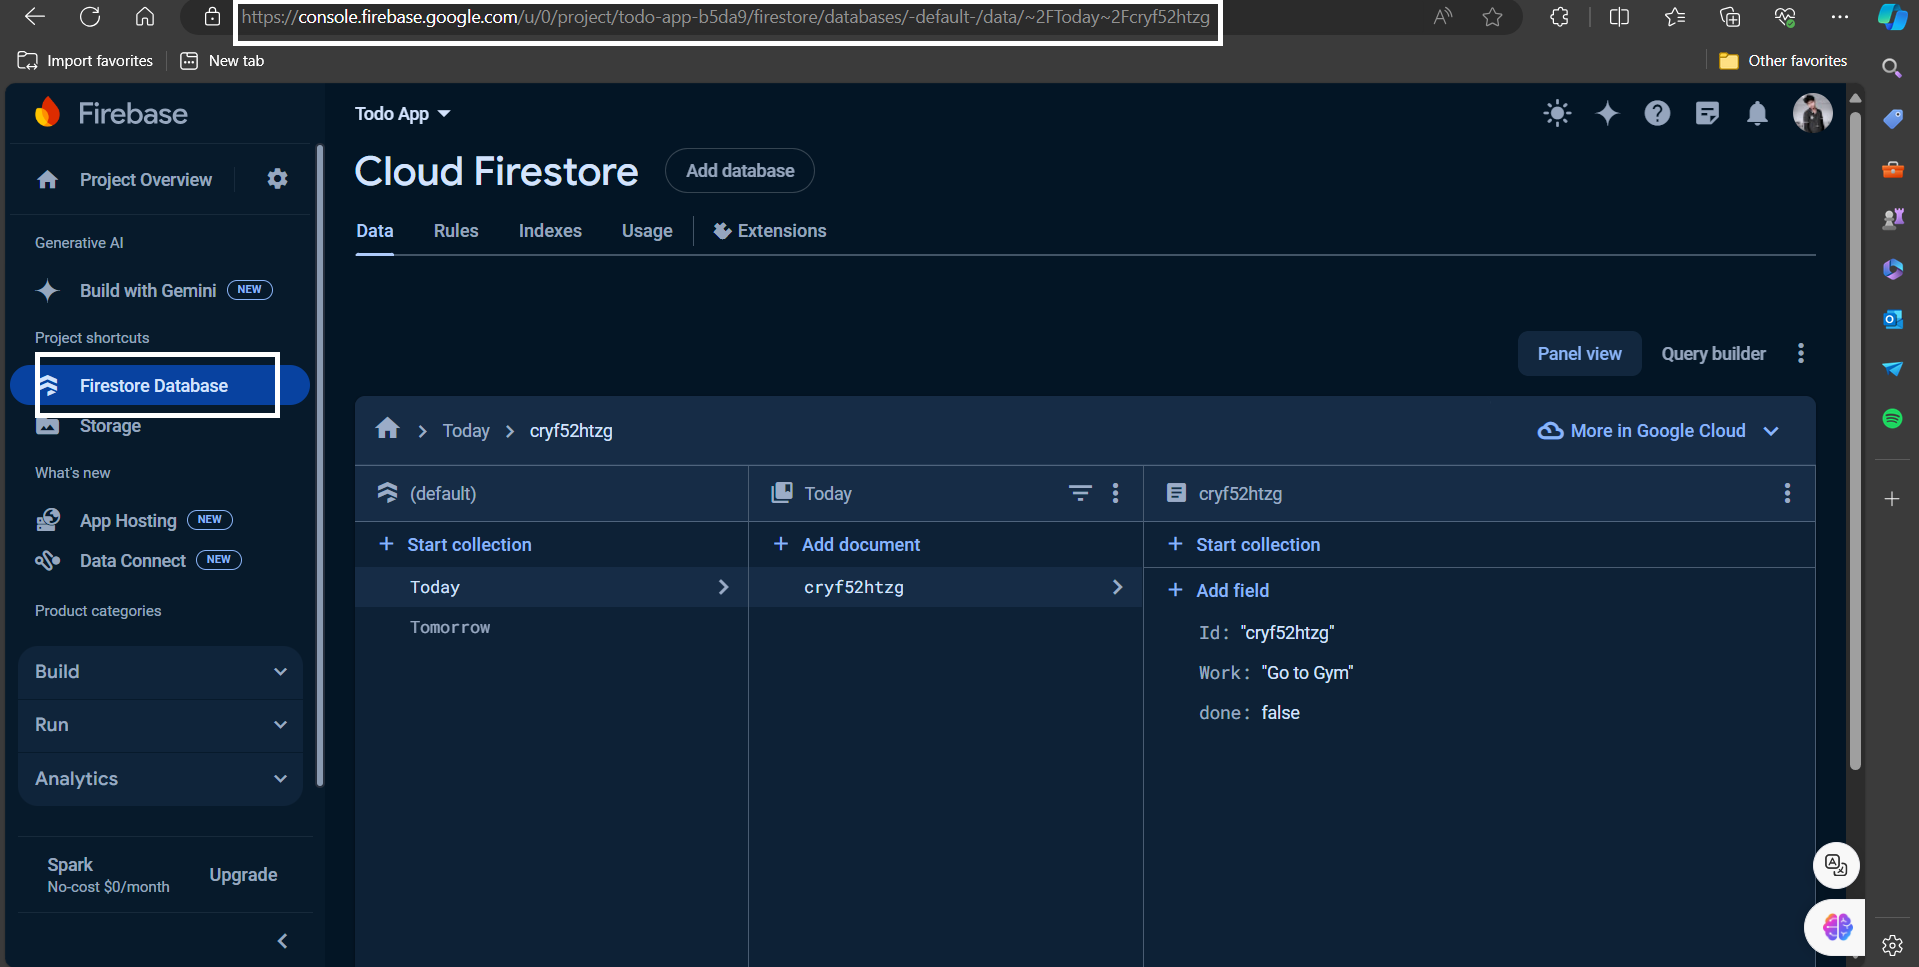
Task: Refresh the browser page
Action: coord(90,17)
